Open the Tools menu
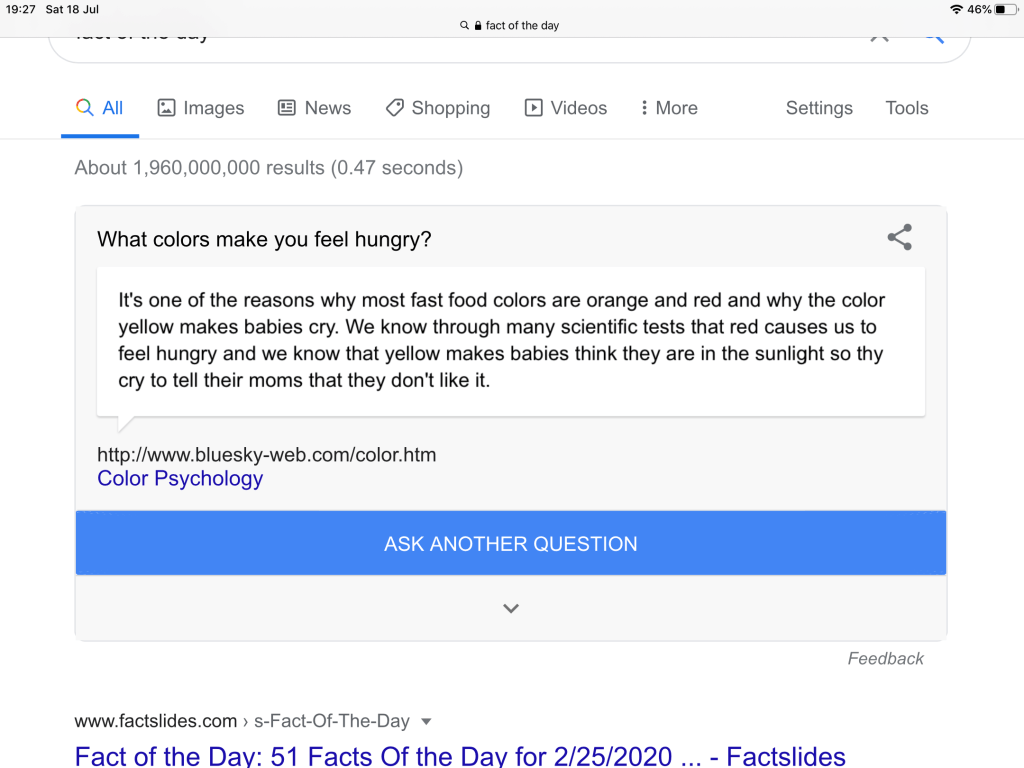Screen dimensions: 1024x768 tap(906, 108)
